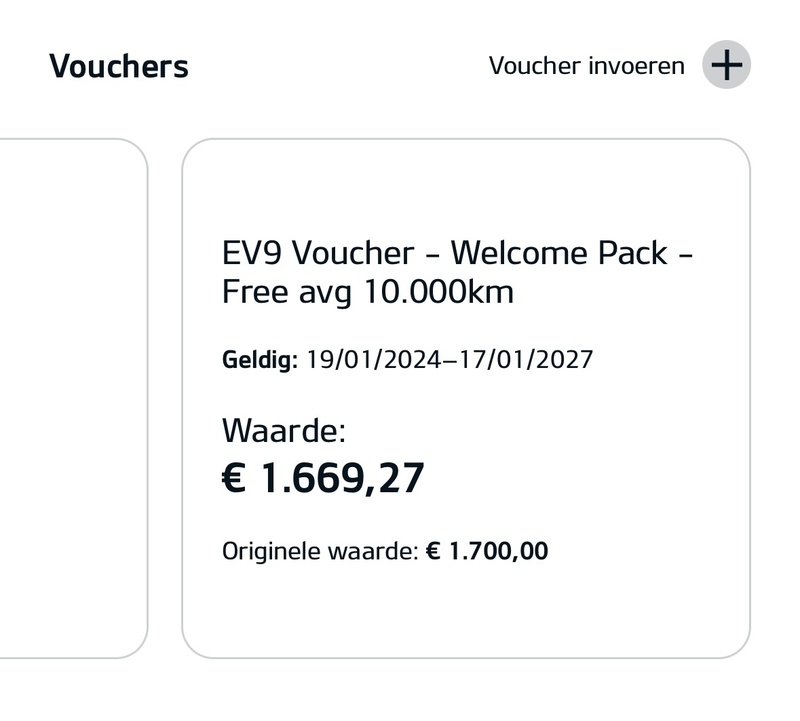800x721 pixels.
Task: Open the 'Voucher invoeren' link
Action: [x=586, y=66]
